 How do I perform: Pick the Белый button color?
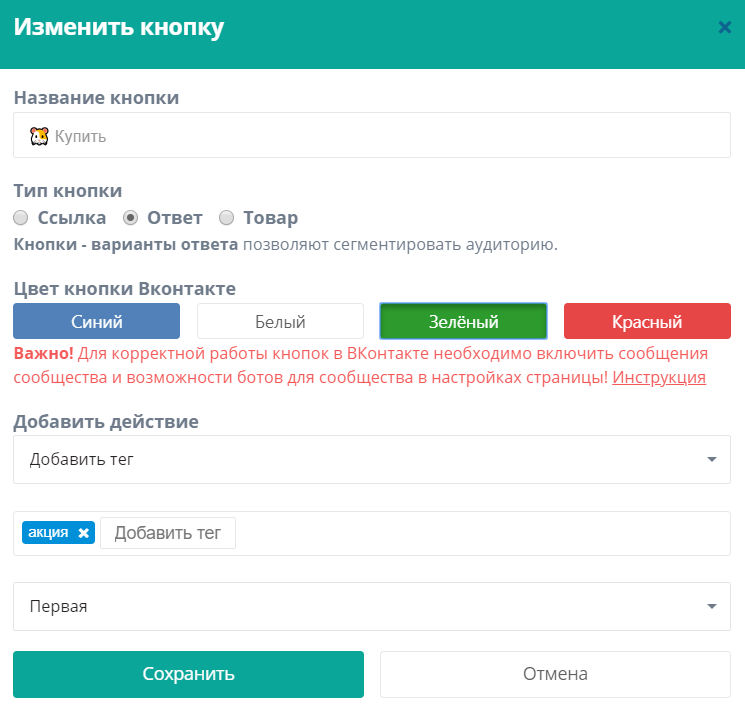coord(280,322)
